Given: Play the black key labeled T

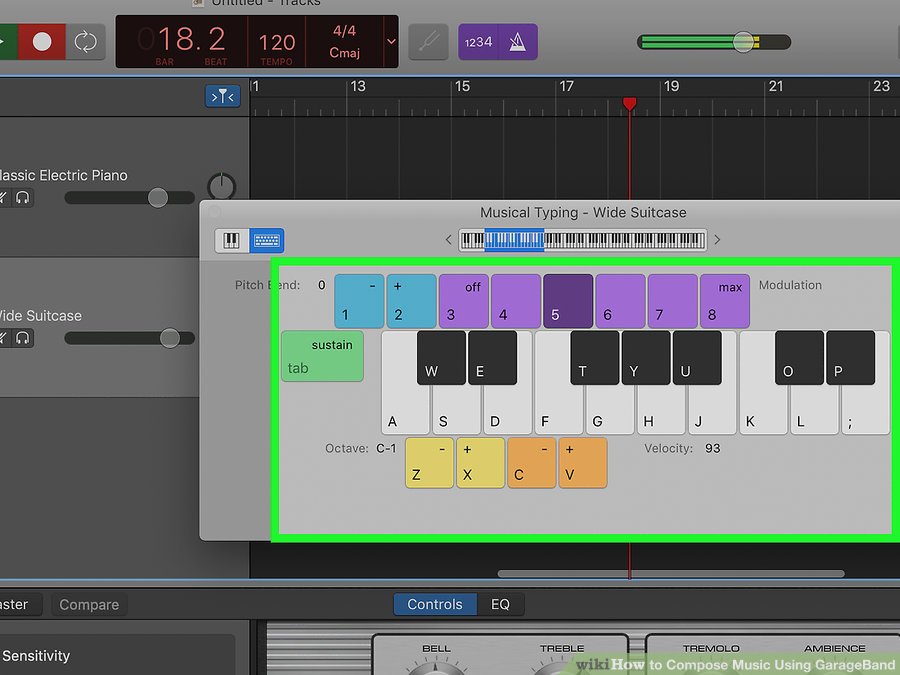Looking at the screenshot, I should point(595,358).
